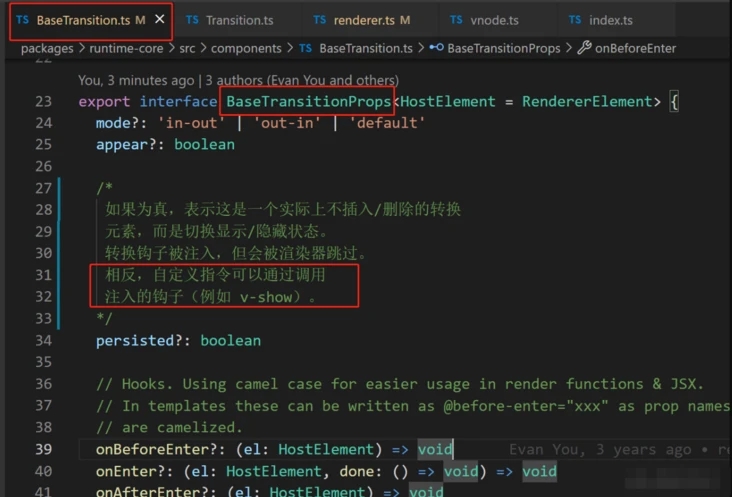732x497 pixels.
Task: Click 'boolean' type on line 25
Action: coord(204,145)
